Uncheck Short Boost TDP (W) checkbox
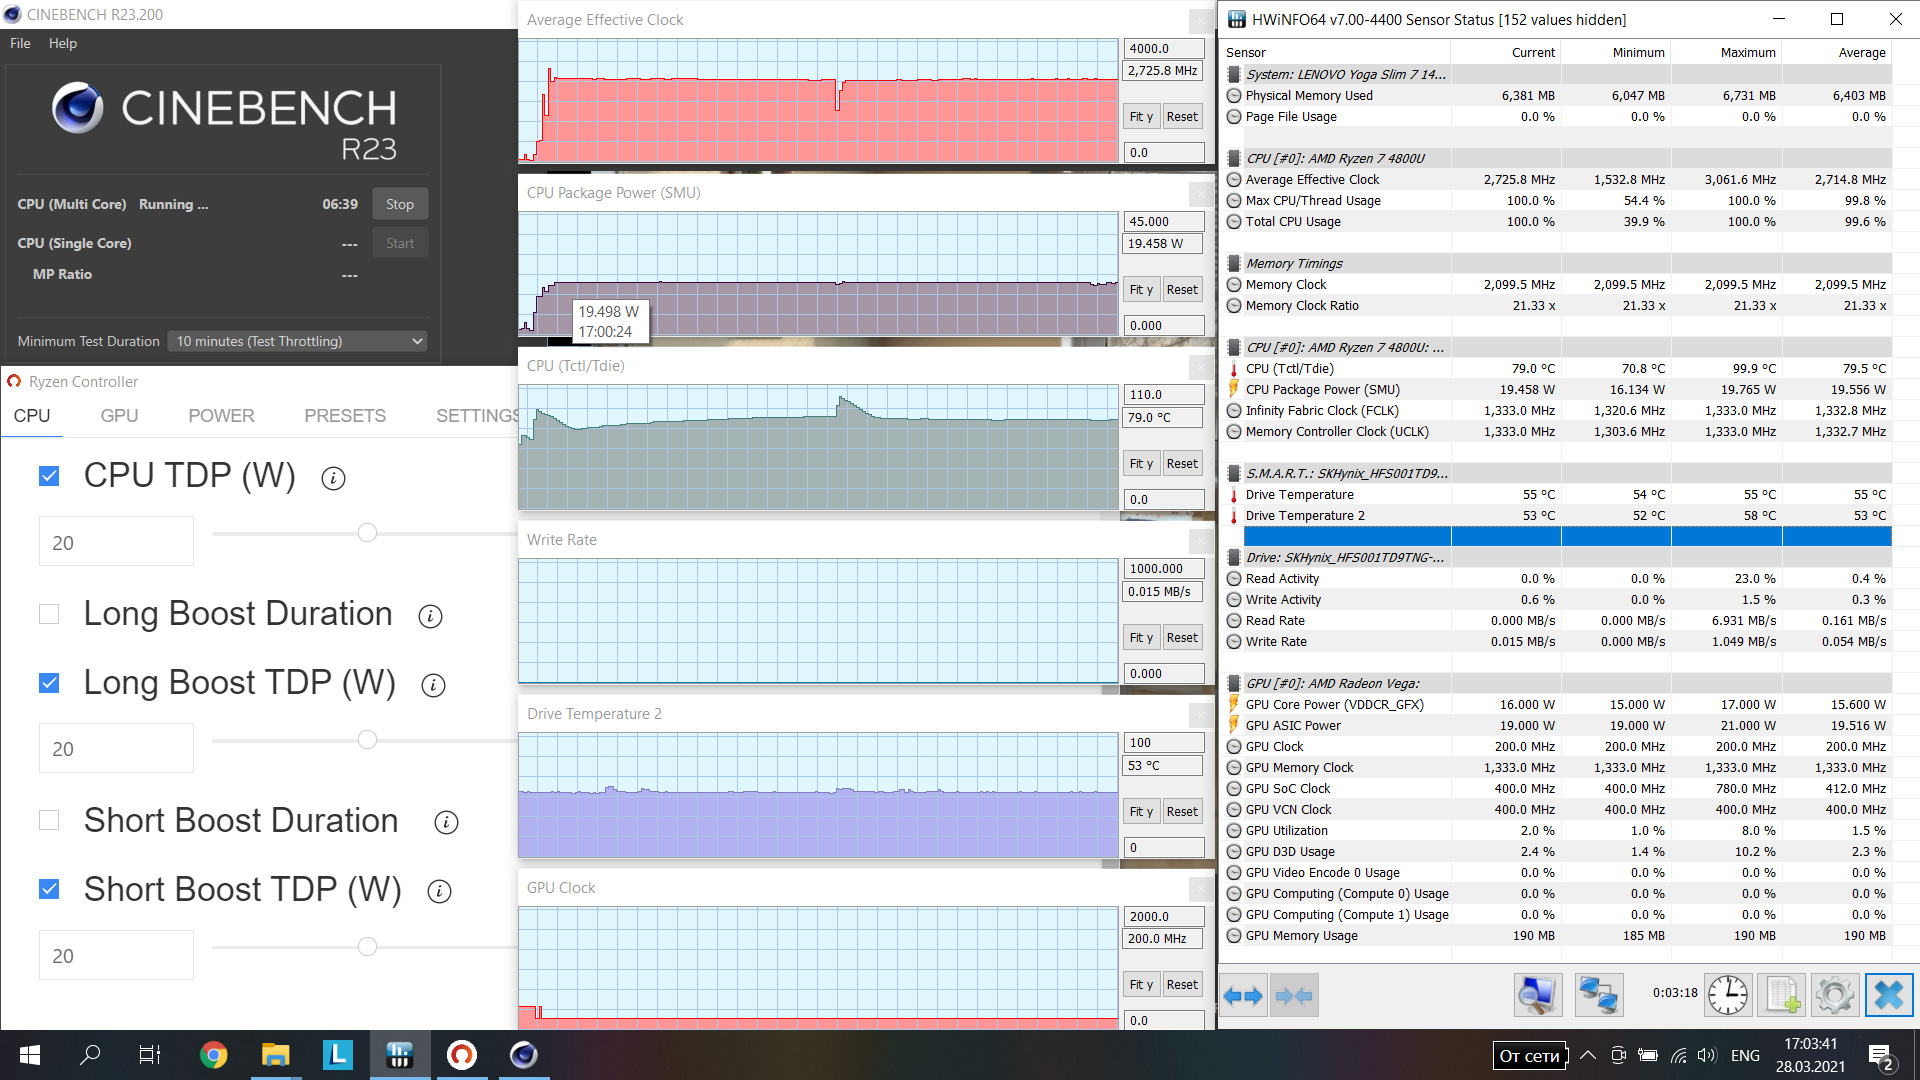The image size is (1920, 1080). point(49,889)
